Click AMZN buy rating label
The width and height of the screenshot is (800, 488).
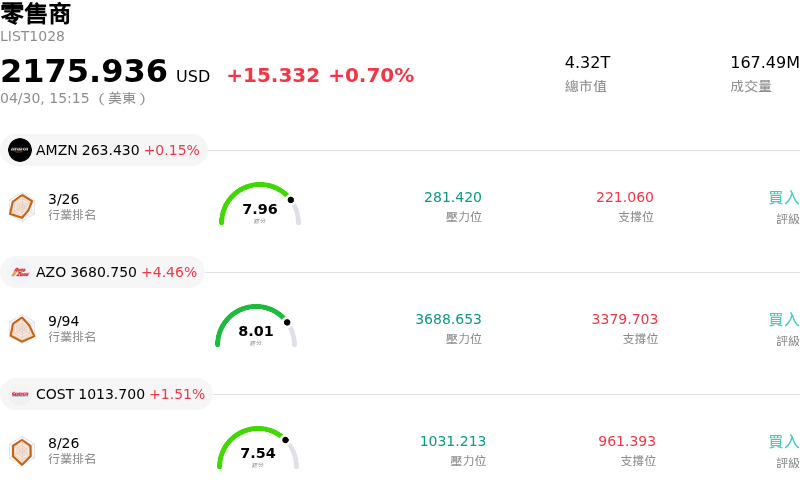pos(783,198)
